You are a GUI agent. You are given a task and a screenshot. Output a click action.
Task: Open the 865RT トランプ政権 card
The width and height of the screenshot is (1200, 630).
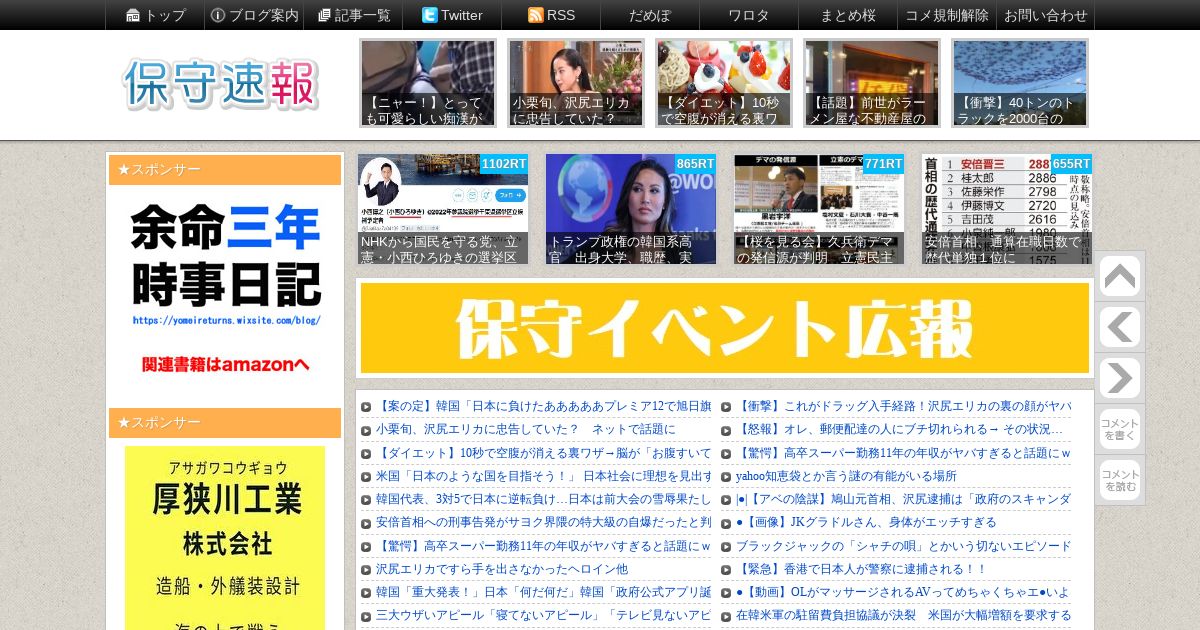tap(631, 209)
